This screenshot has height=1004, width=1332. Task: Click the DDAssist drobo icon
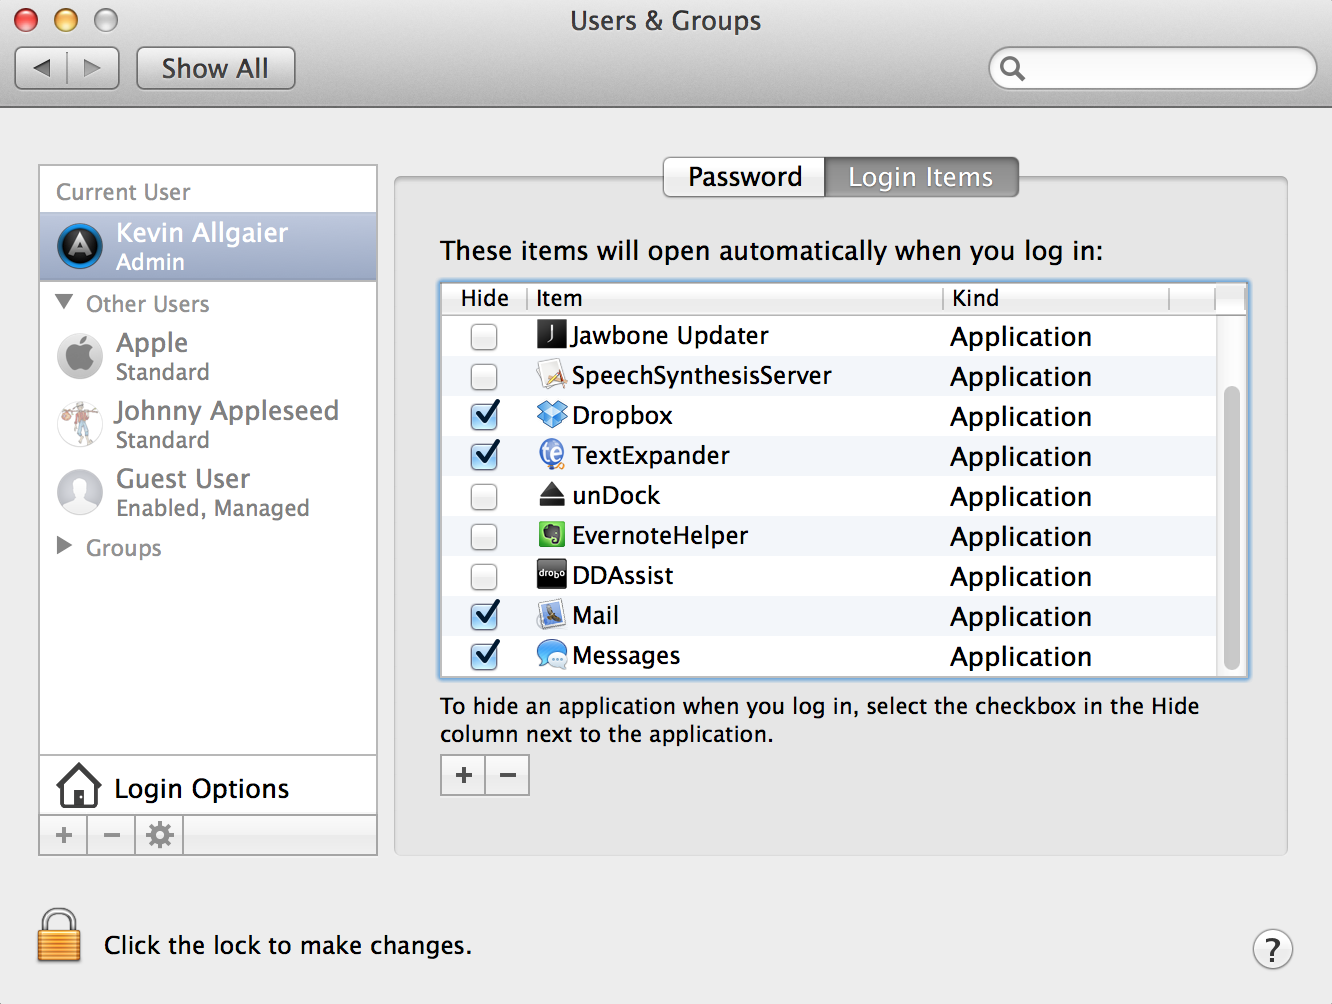click(551, 574)
